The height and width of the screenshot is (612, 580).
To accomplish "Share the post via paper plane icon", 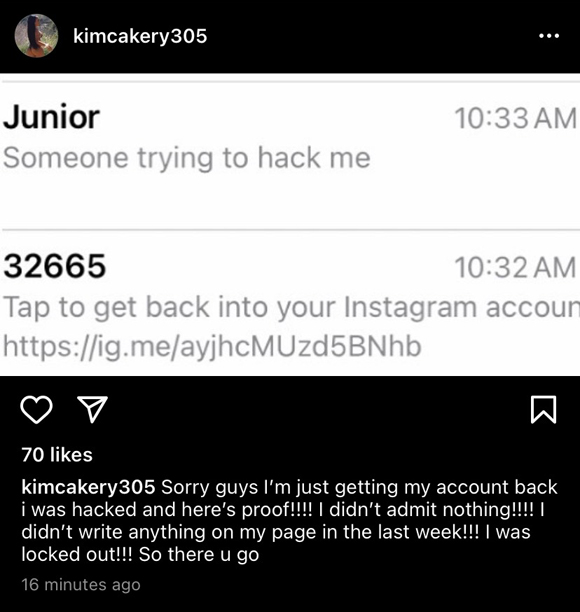I will [93, 409].
